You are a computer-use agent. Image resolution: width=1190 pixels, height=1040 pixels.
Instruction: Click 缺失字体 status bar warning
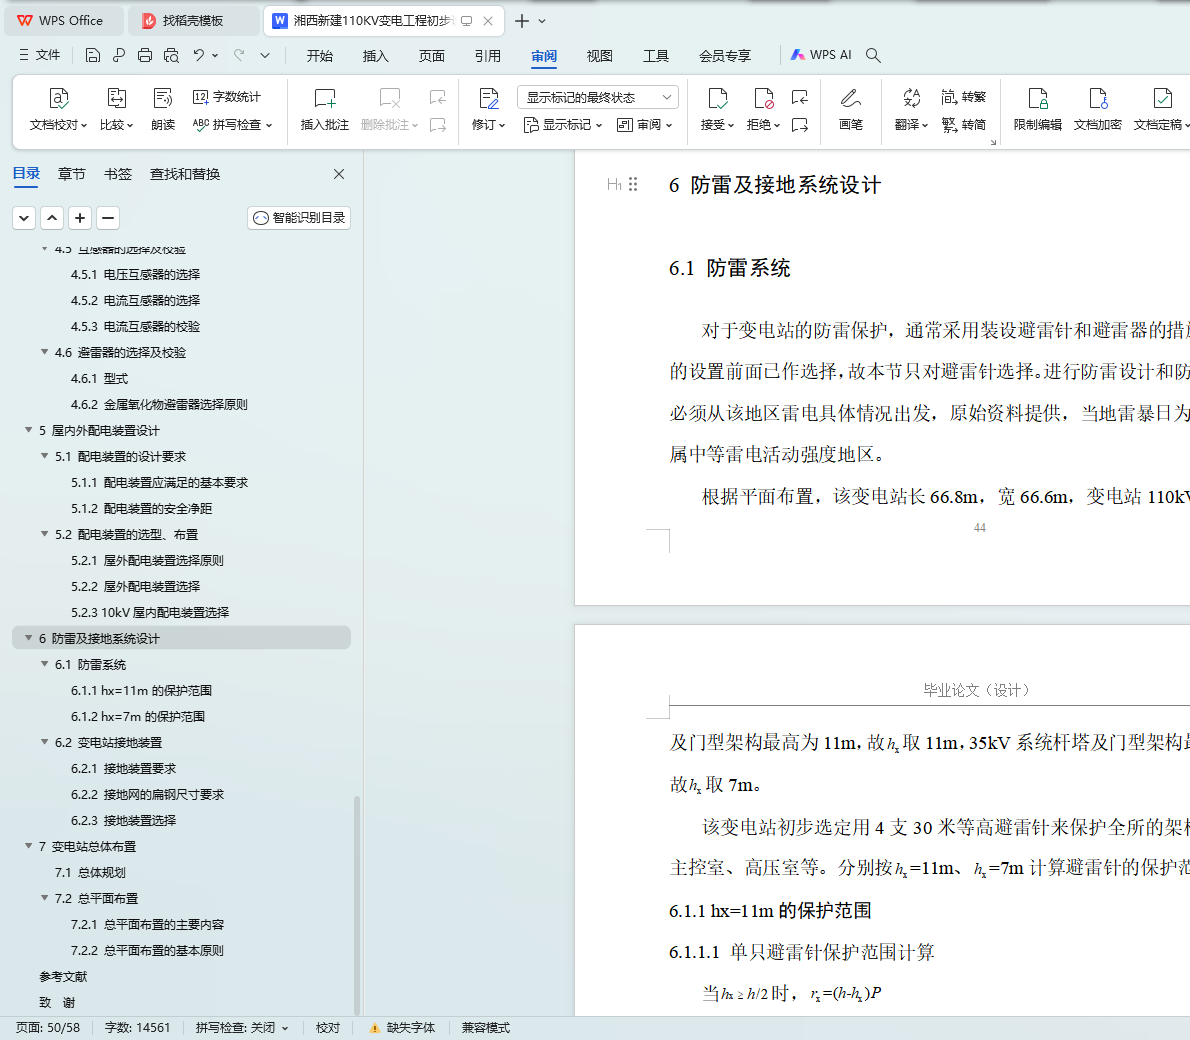pos(402,1027)
